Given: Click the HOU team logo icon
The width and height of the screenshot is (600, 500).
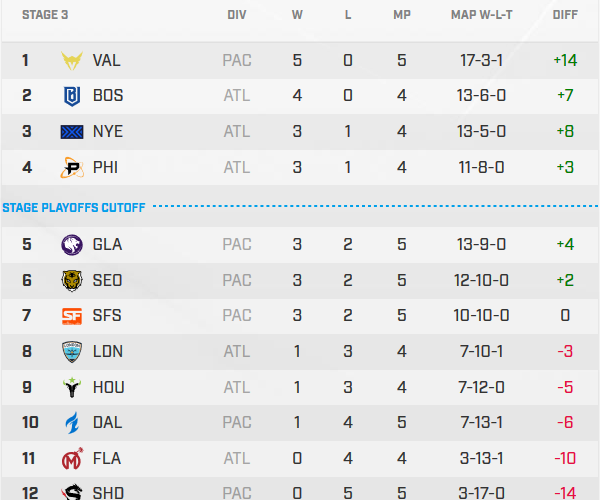Looking at the screenshot, I should (x=73, y=387).
